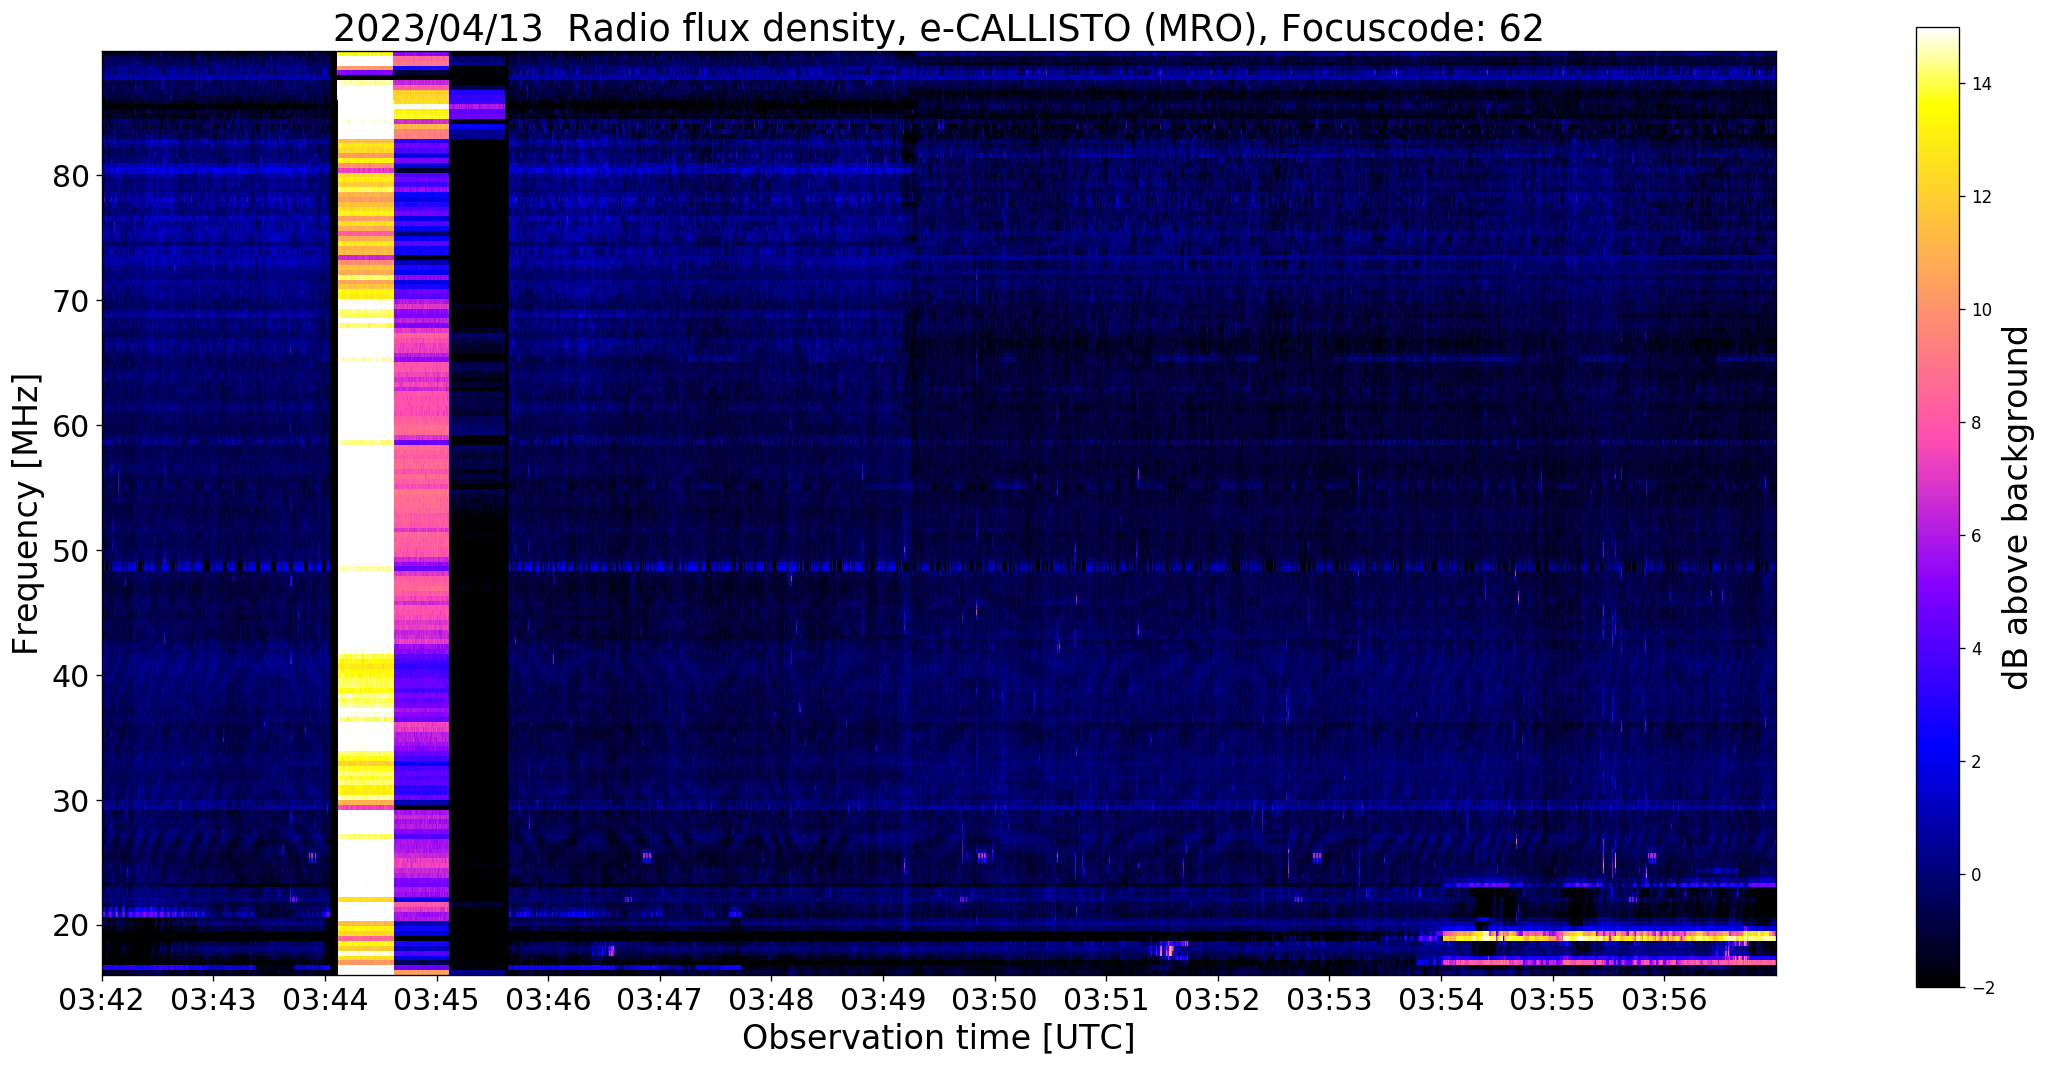Click the colorbar tick label 10
Viewport: 2047px width, 1067px height.
point(1980,310)
